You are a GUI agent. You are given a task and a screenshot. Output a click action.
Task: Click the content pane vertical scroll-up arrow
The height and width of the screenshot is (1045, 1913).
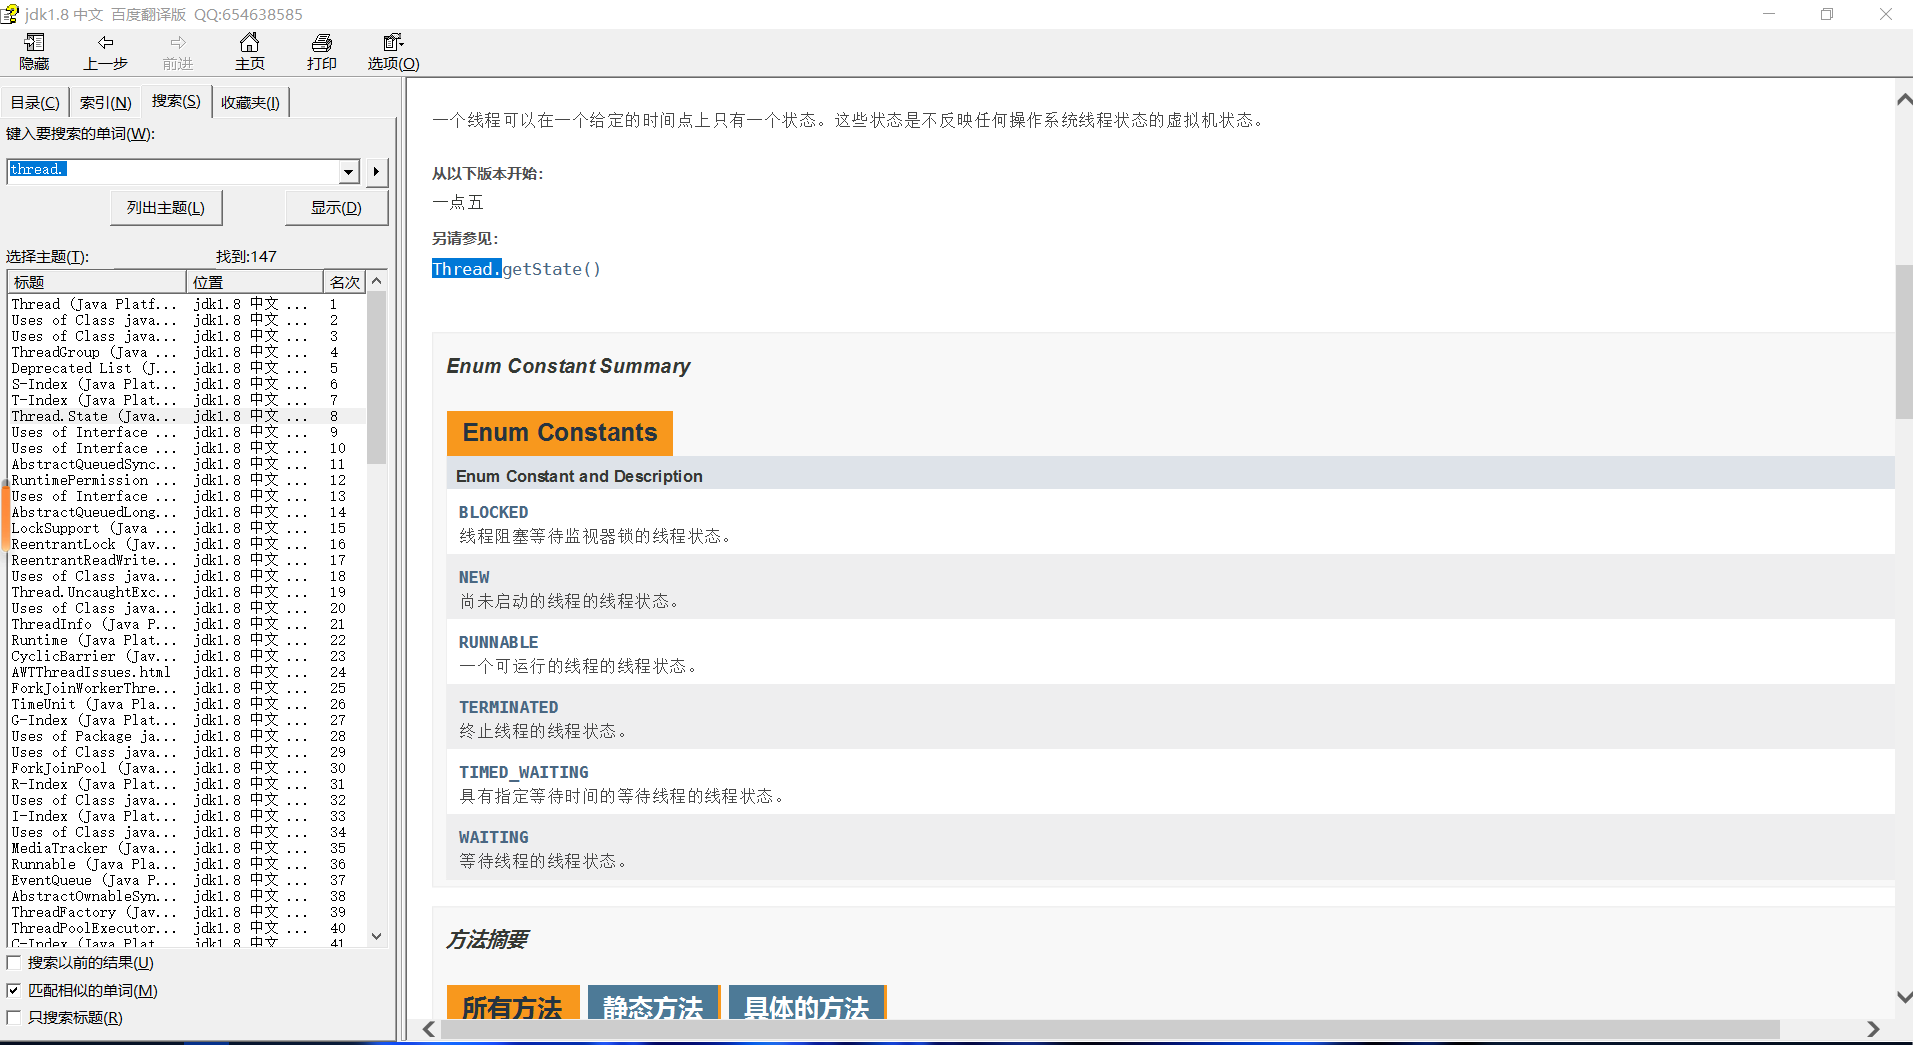pos(1904,99)
